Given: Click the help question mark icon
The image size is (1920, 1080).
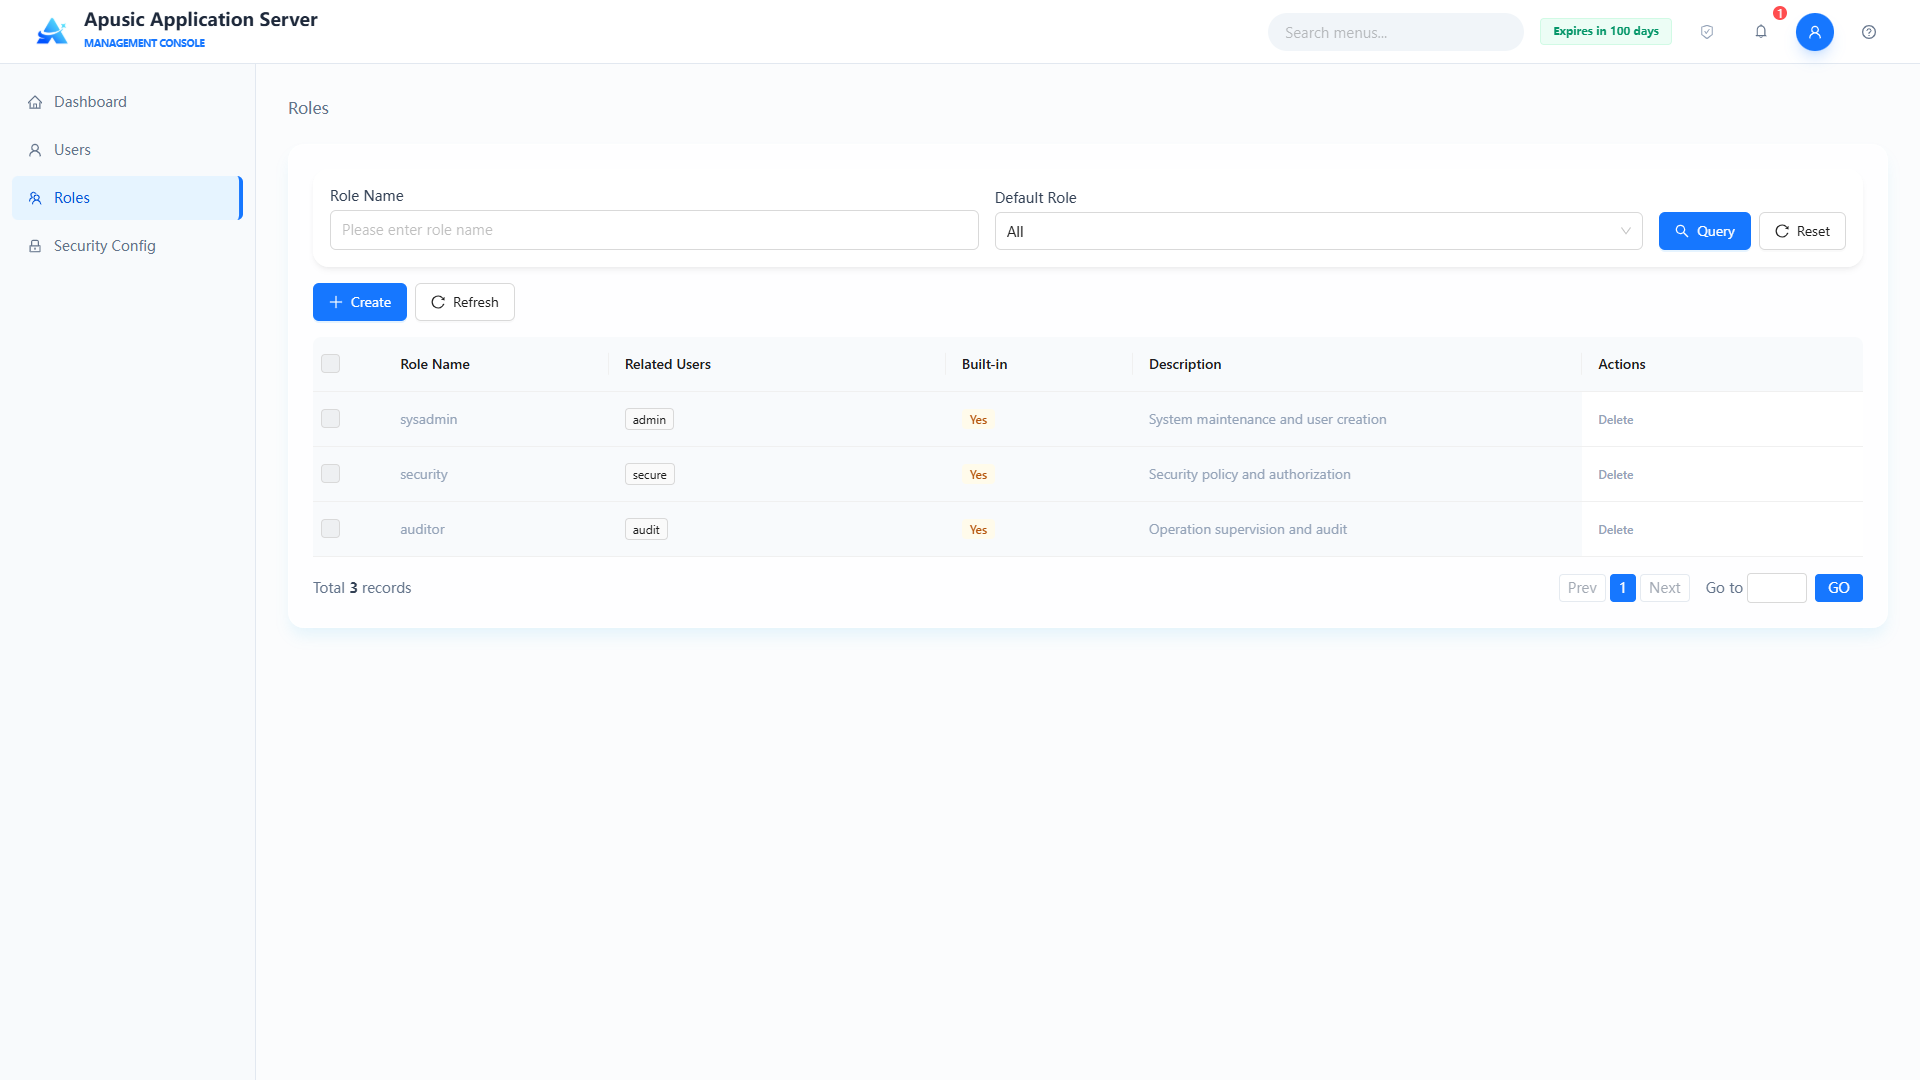Looking at the screenshot, I should pyautogui.click(x=1869, y=32).
